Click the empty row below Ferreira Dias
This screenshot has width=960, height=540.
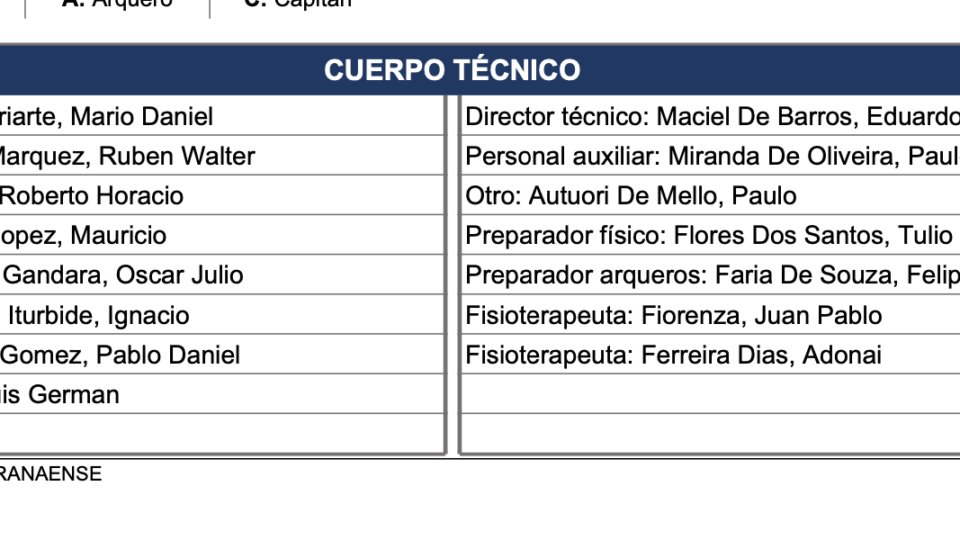click(711, 394)
